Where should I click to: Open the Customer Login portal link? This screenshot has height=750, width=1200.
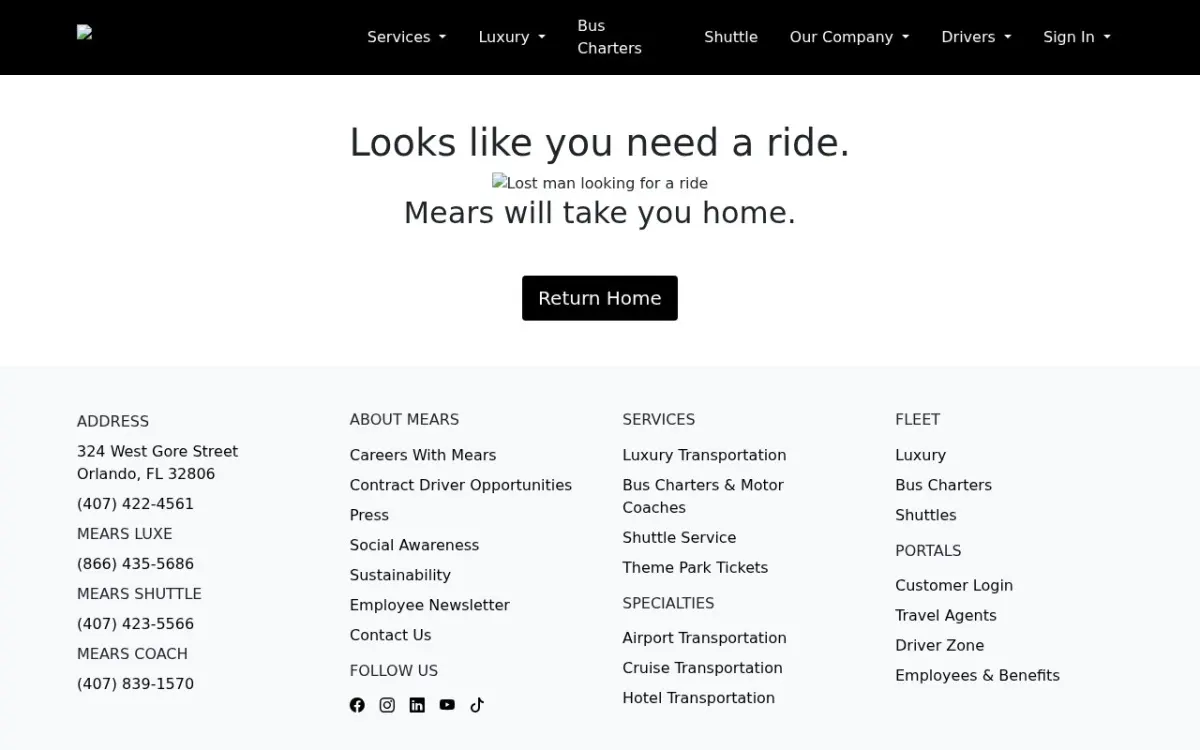tap(954, 585)
